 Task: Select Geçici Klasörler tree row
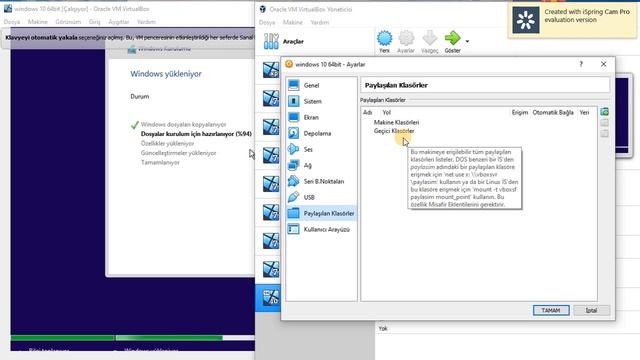click(394, 131)
